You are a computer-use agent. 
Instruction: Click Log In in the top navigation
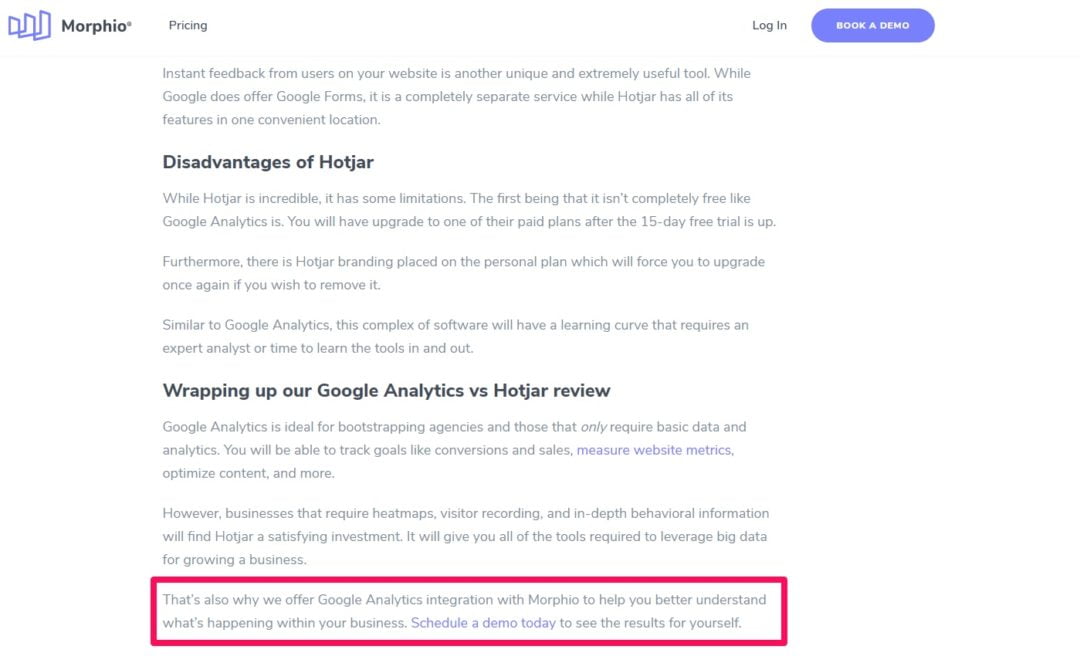[768, 25]
